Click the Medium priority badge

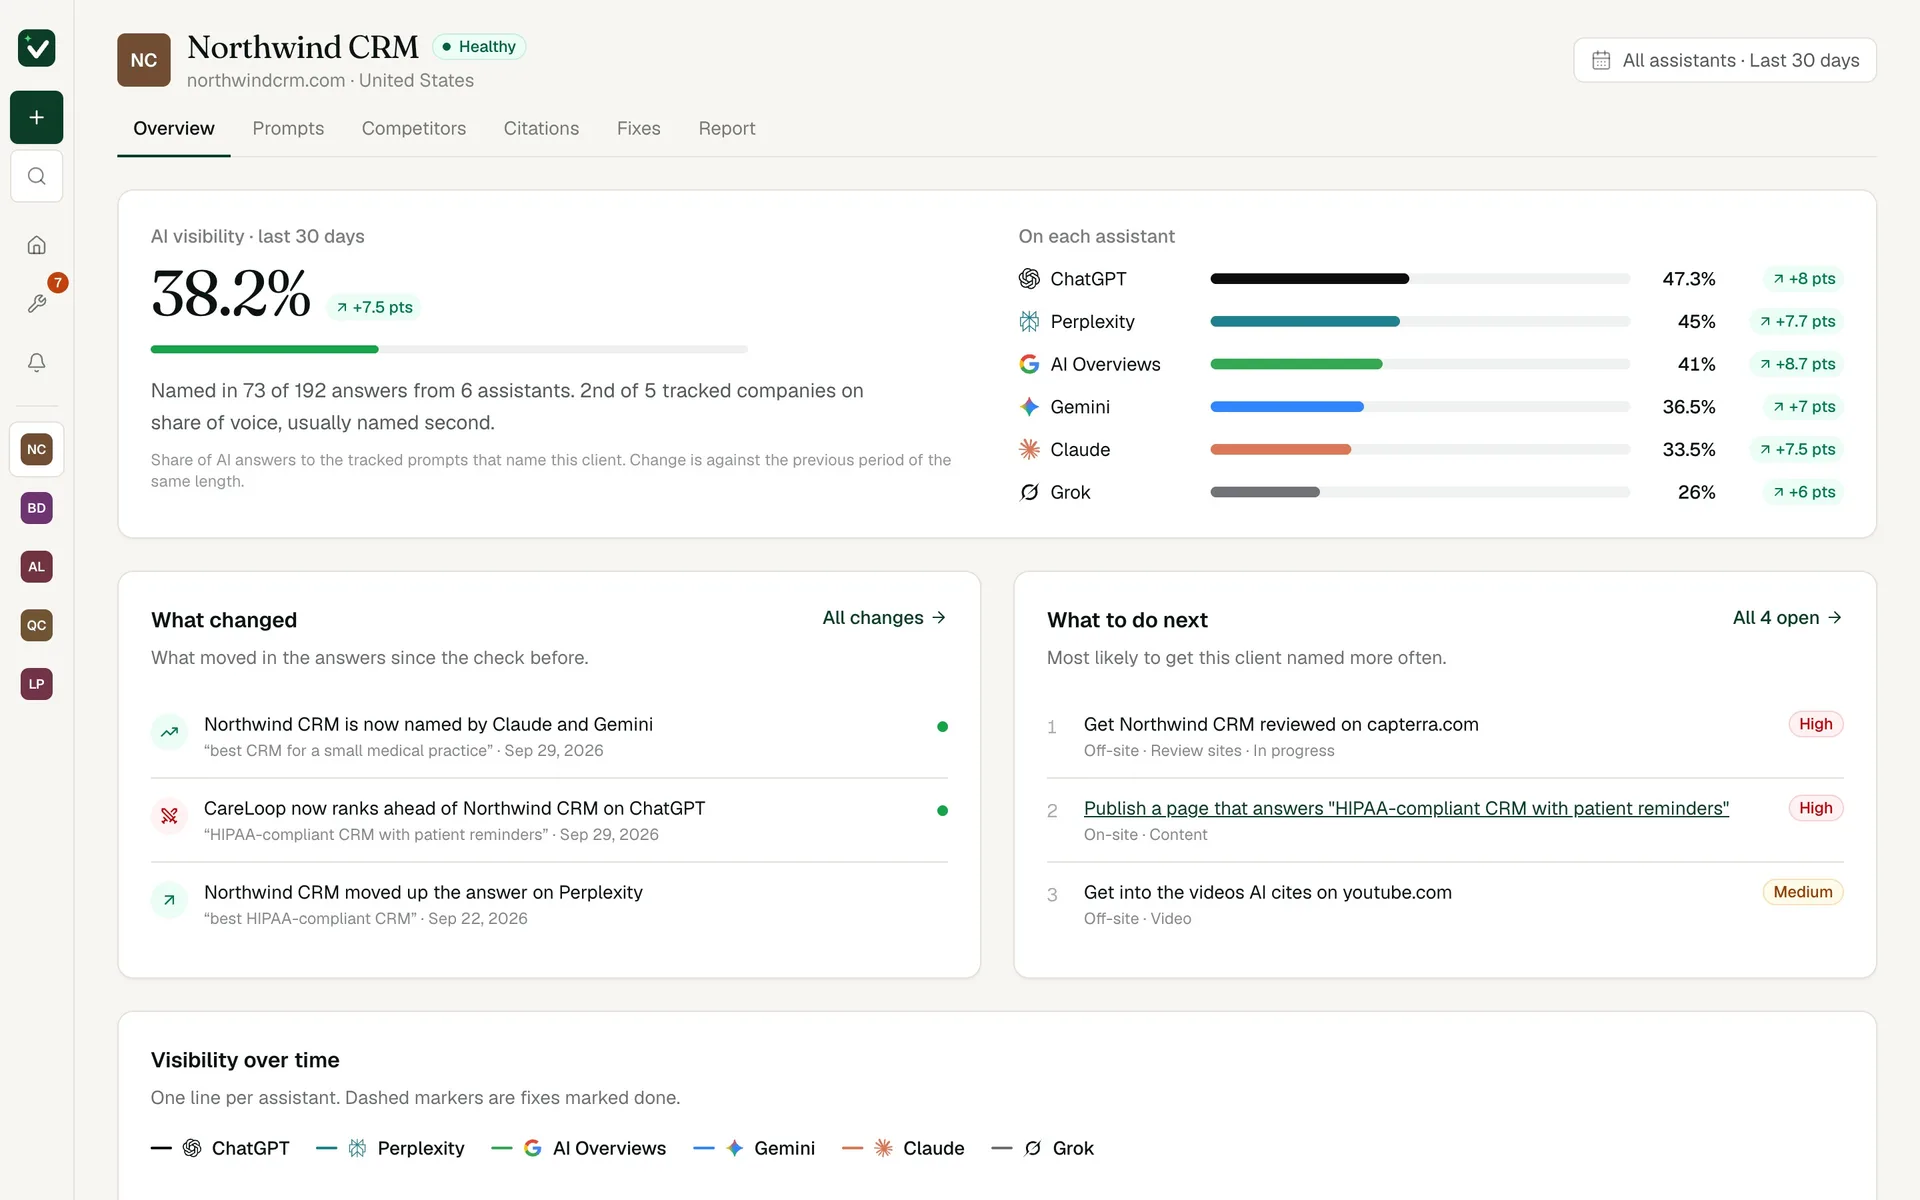[x=1803, y=892]
